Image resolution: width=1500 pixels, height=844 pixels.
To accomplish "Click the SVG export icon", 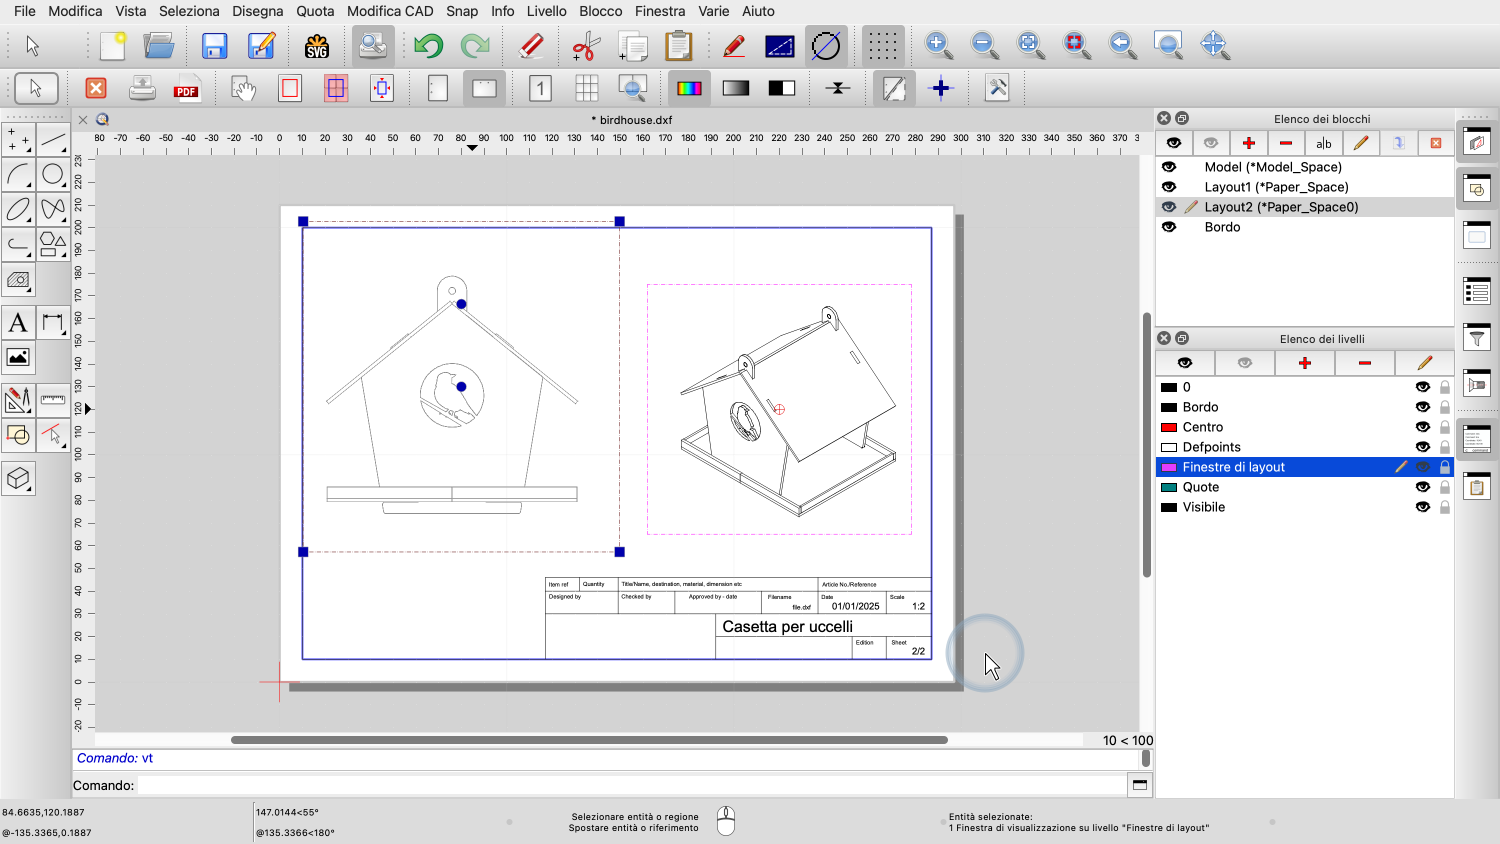I will [317, 46].
